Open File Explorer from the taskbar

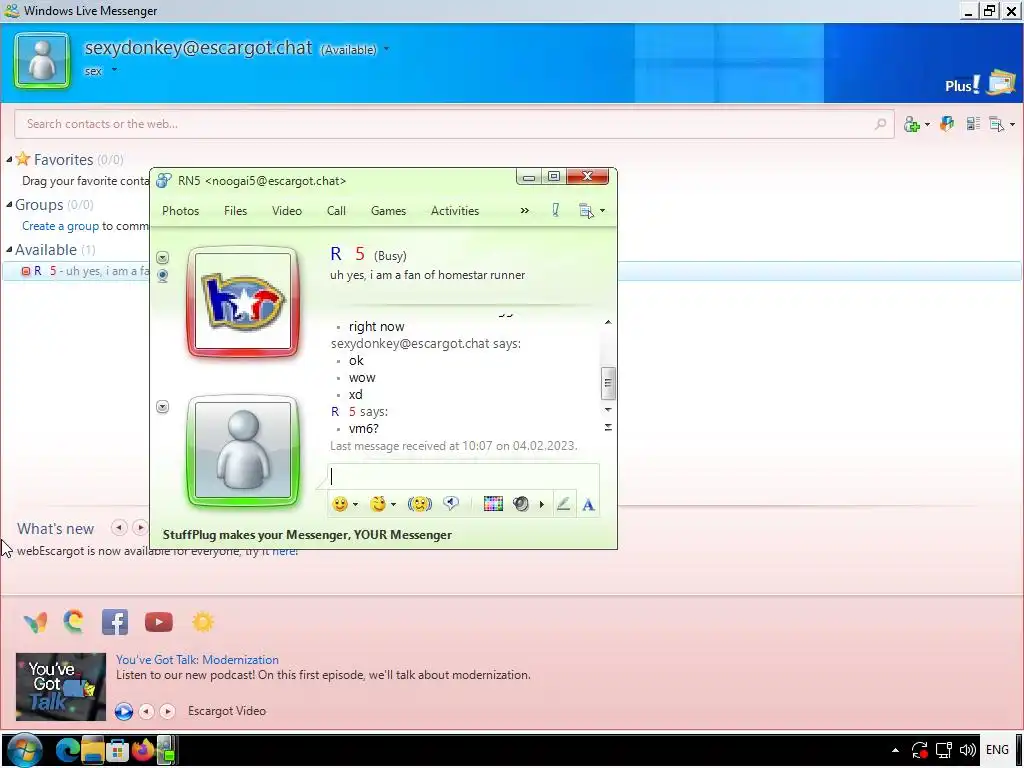click(93, 750)
